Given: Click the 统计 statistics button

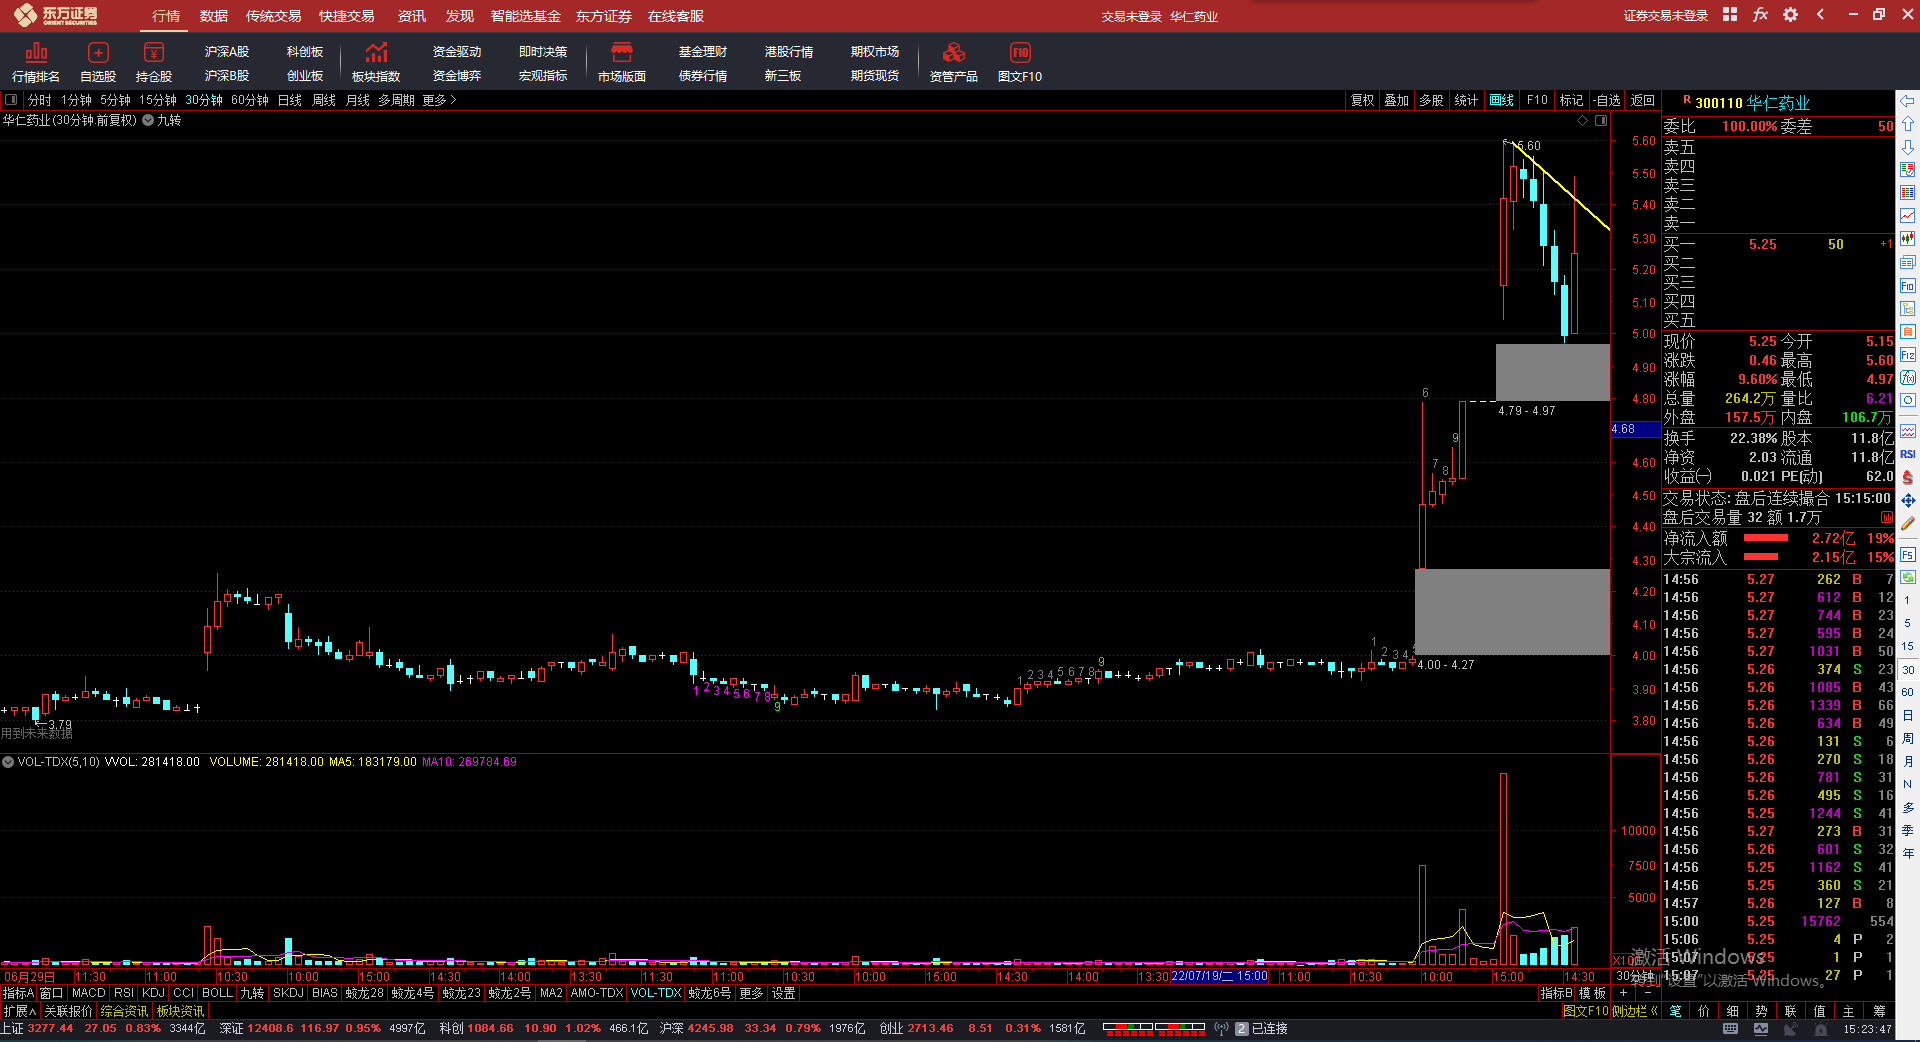Looking at the screenshot, I should (1466, 100).
